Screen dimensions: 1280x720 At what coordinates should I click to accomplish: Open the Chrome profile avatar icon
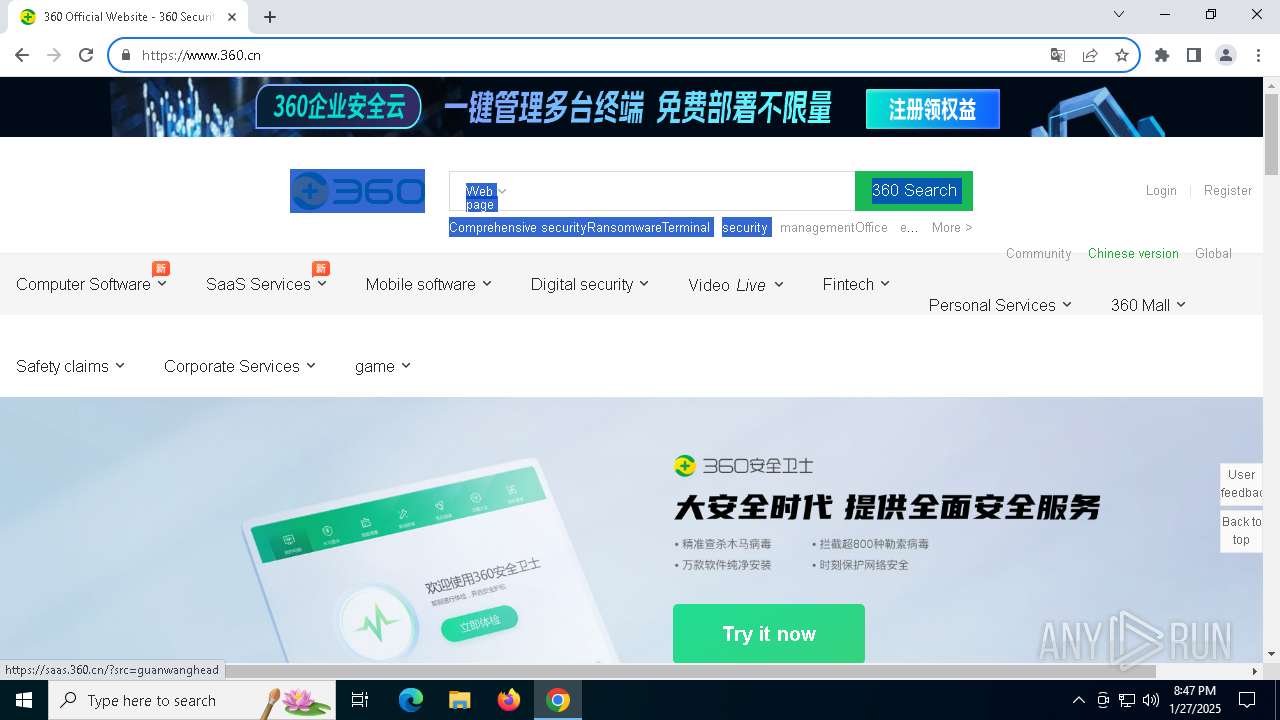1226,55
